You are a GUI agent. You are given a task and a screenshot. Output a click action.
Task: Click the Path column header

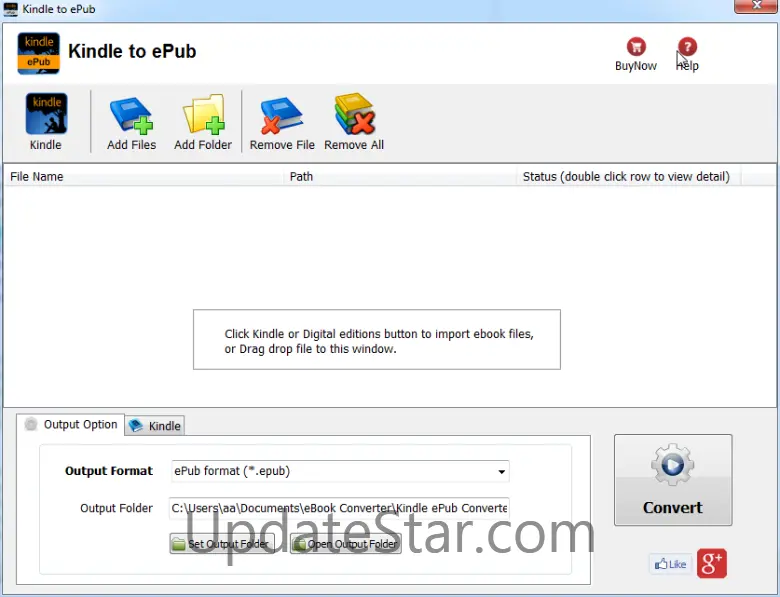click(400, 177)
